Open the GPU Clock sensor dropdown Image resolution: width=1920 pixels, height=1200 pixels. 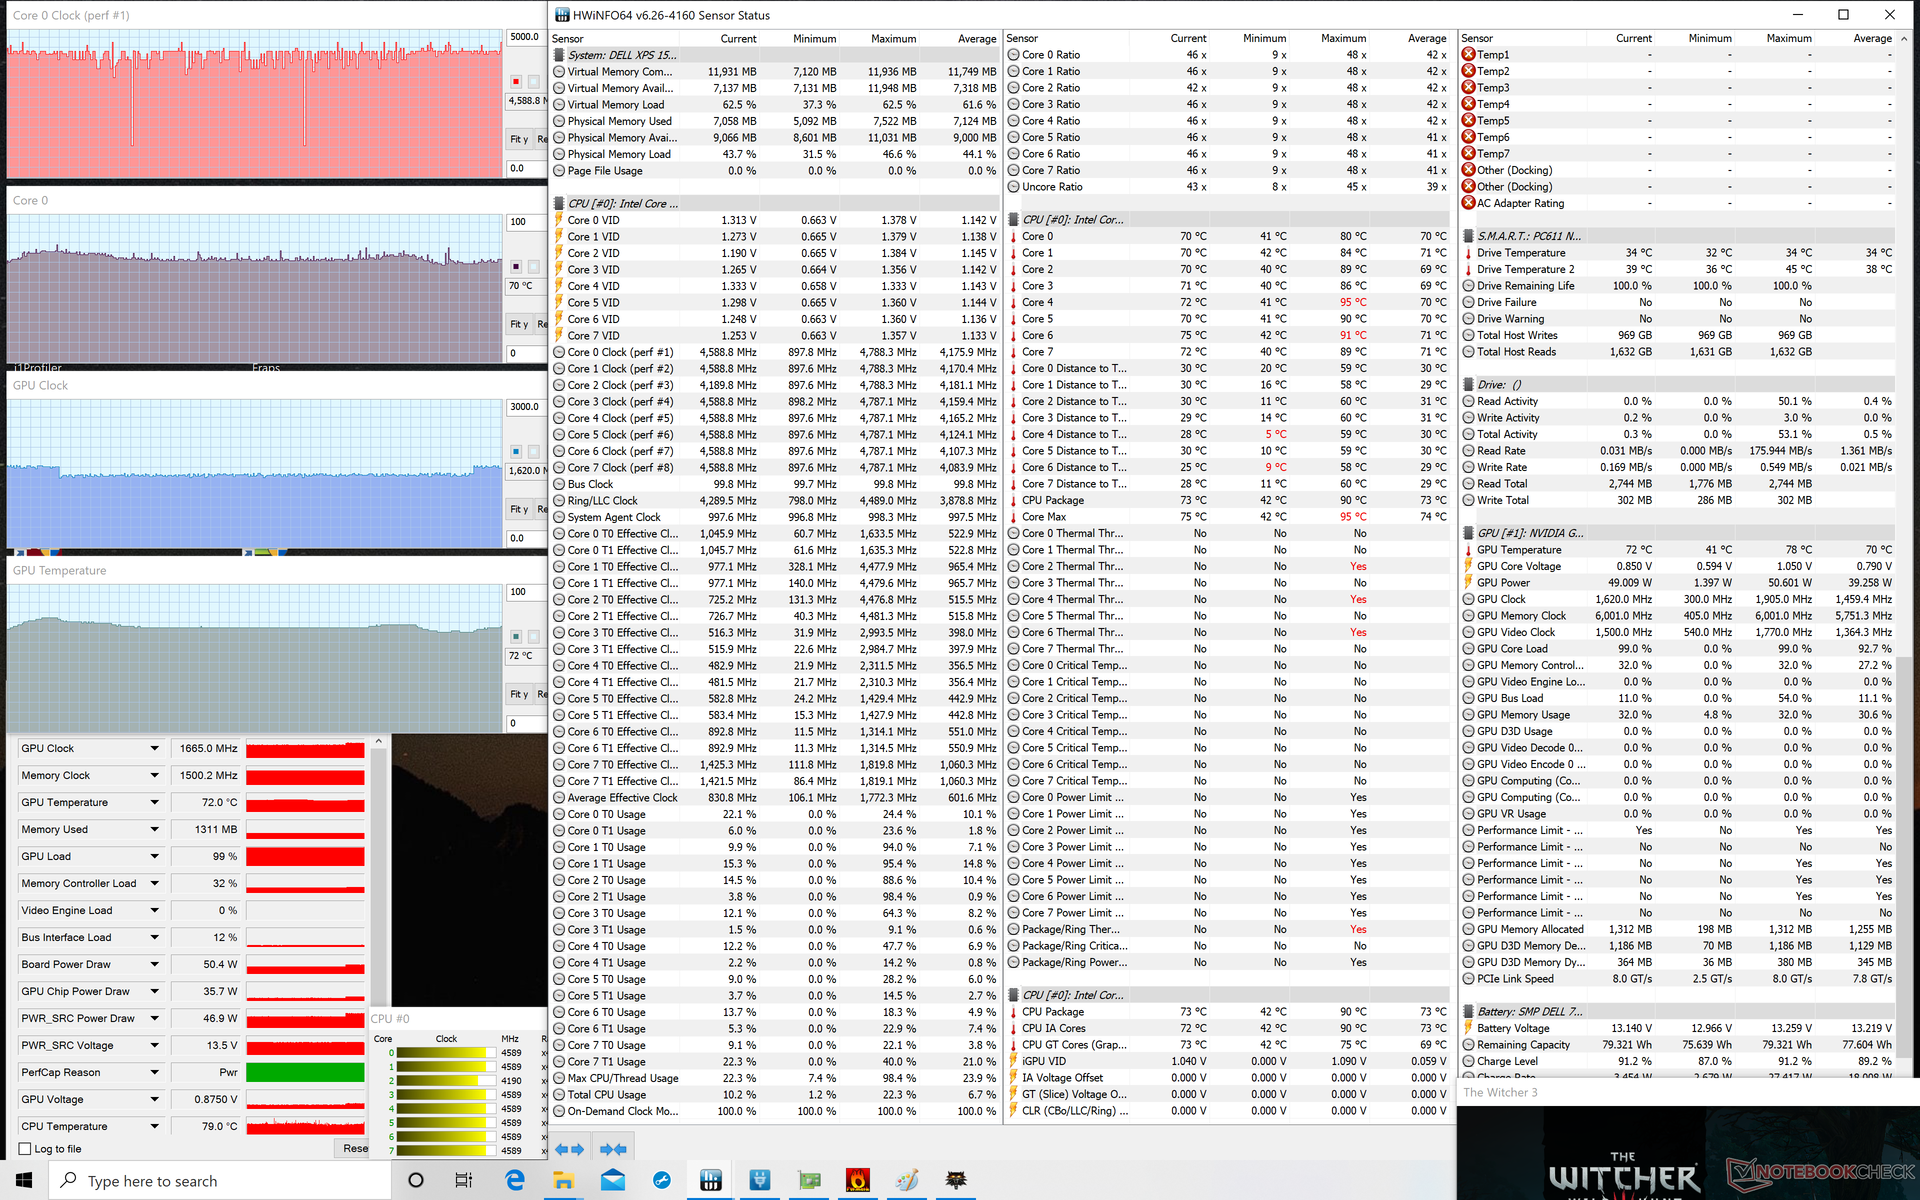154,748
